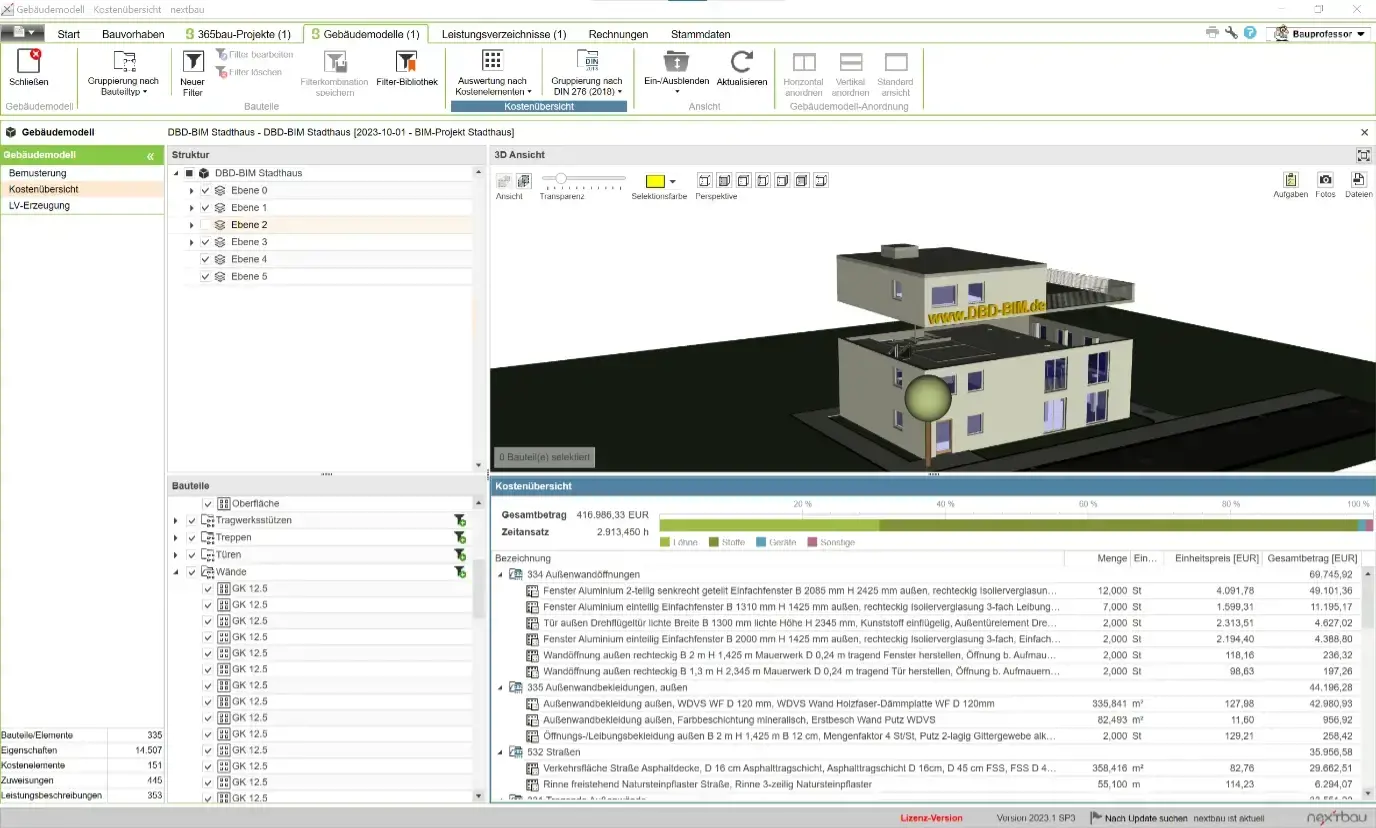Collapse the 335 Außenwandbekleidungen, außen group
The width and height of the screenshot is (1376, 828).
(x=501, y=688)
